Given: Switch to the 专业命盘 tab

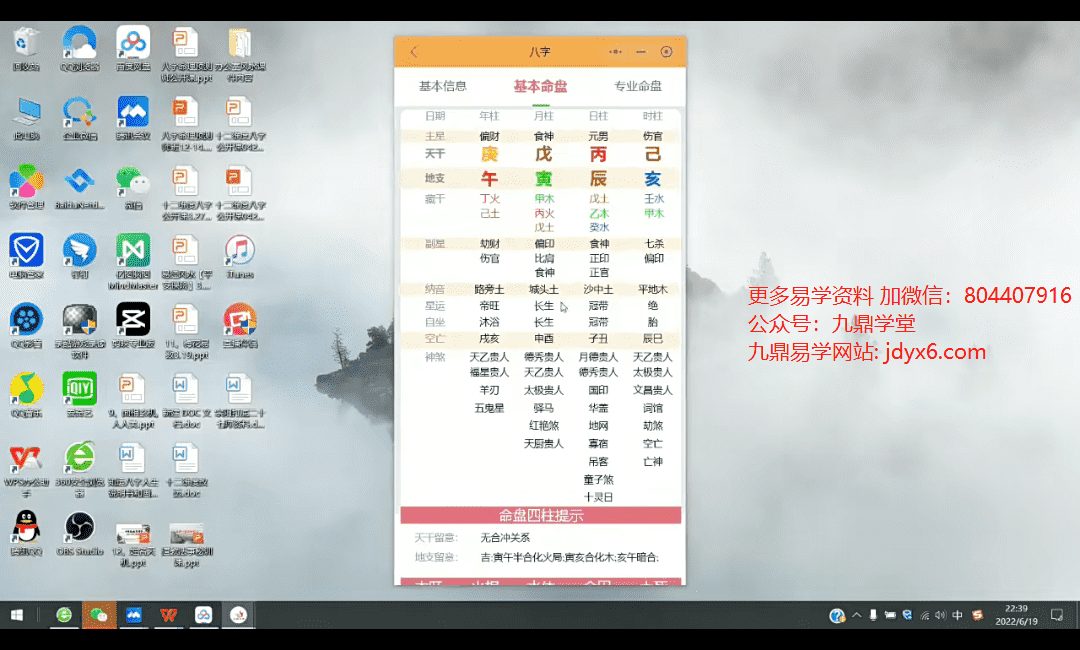Looking at the screenshot, I should point(638,86).
